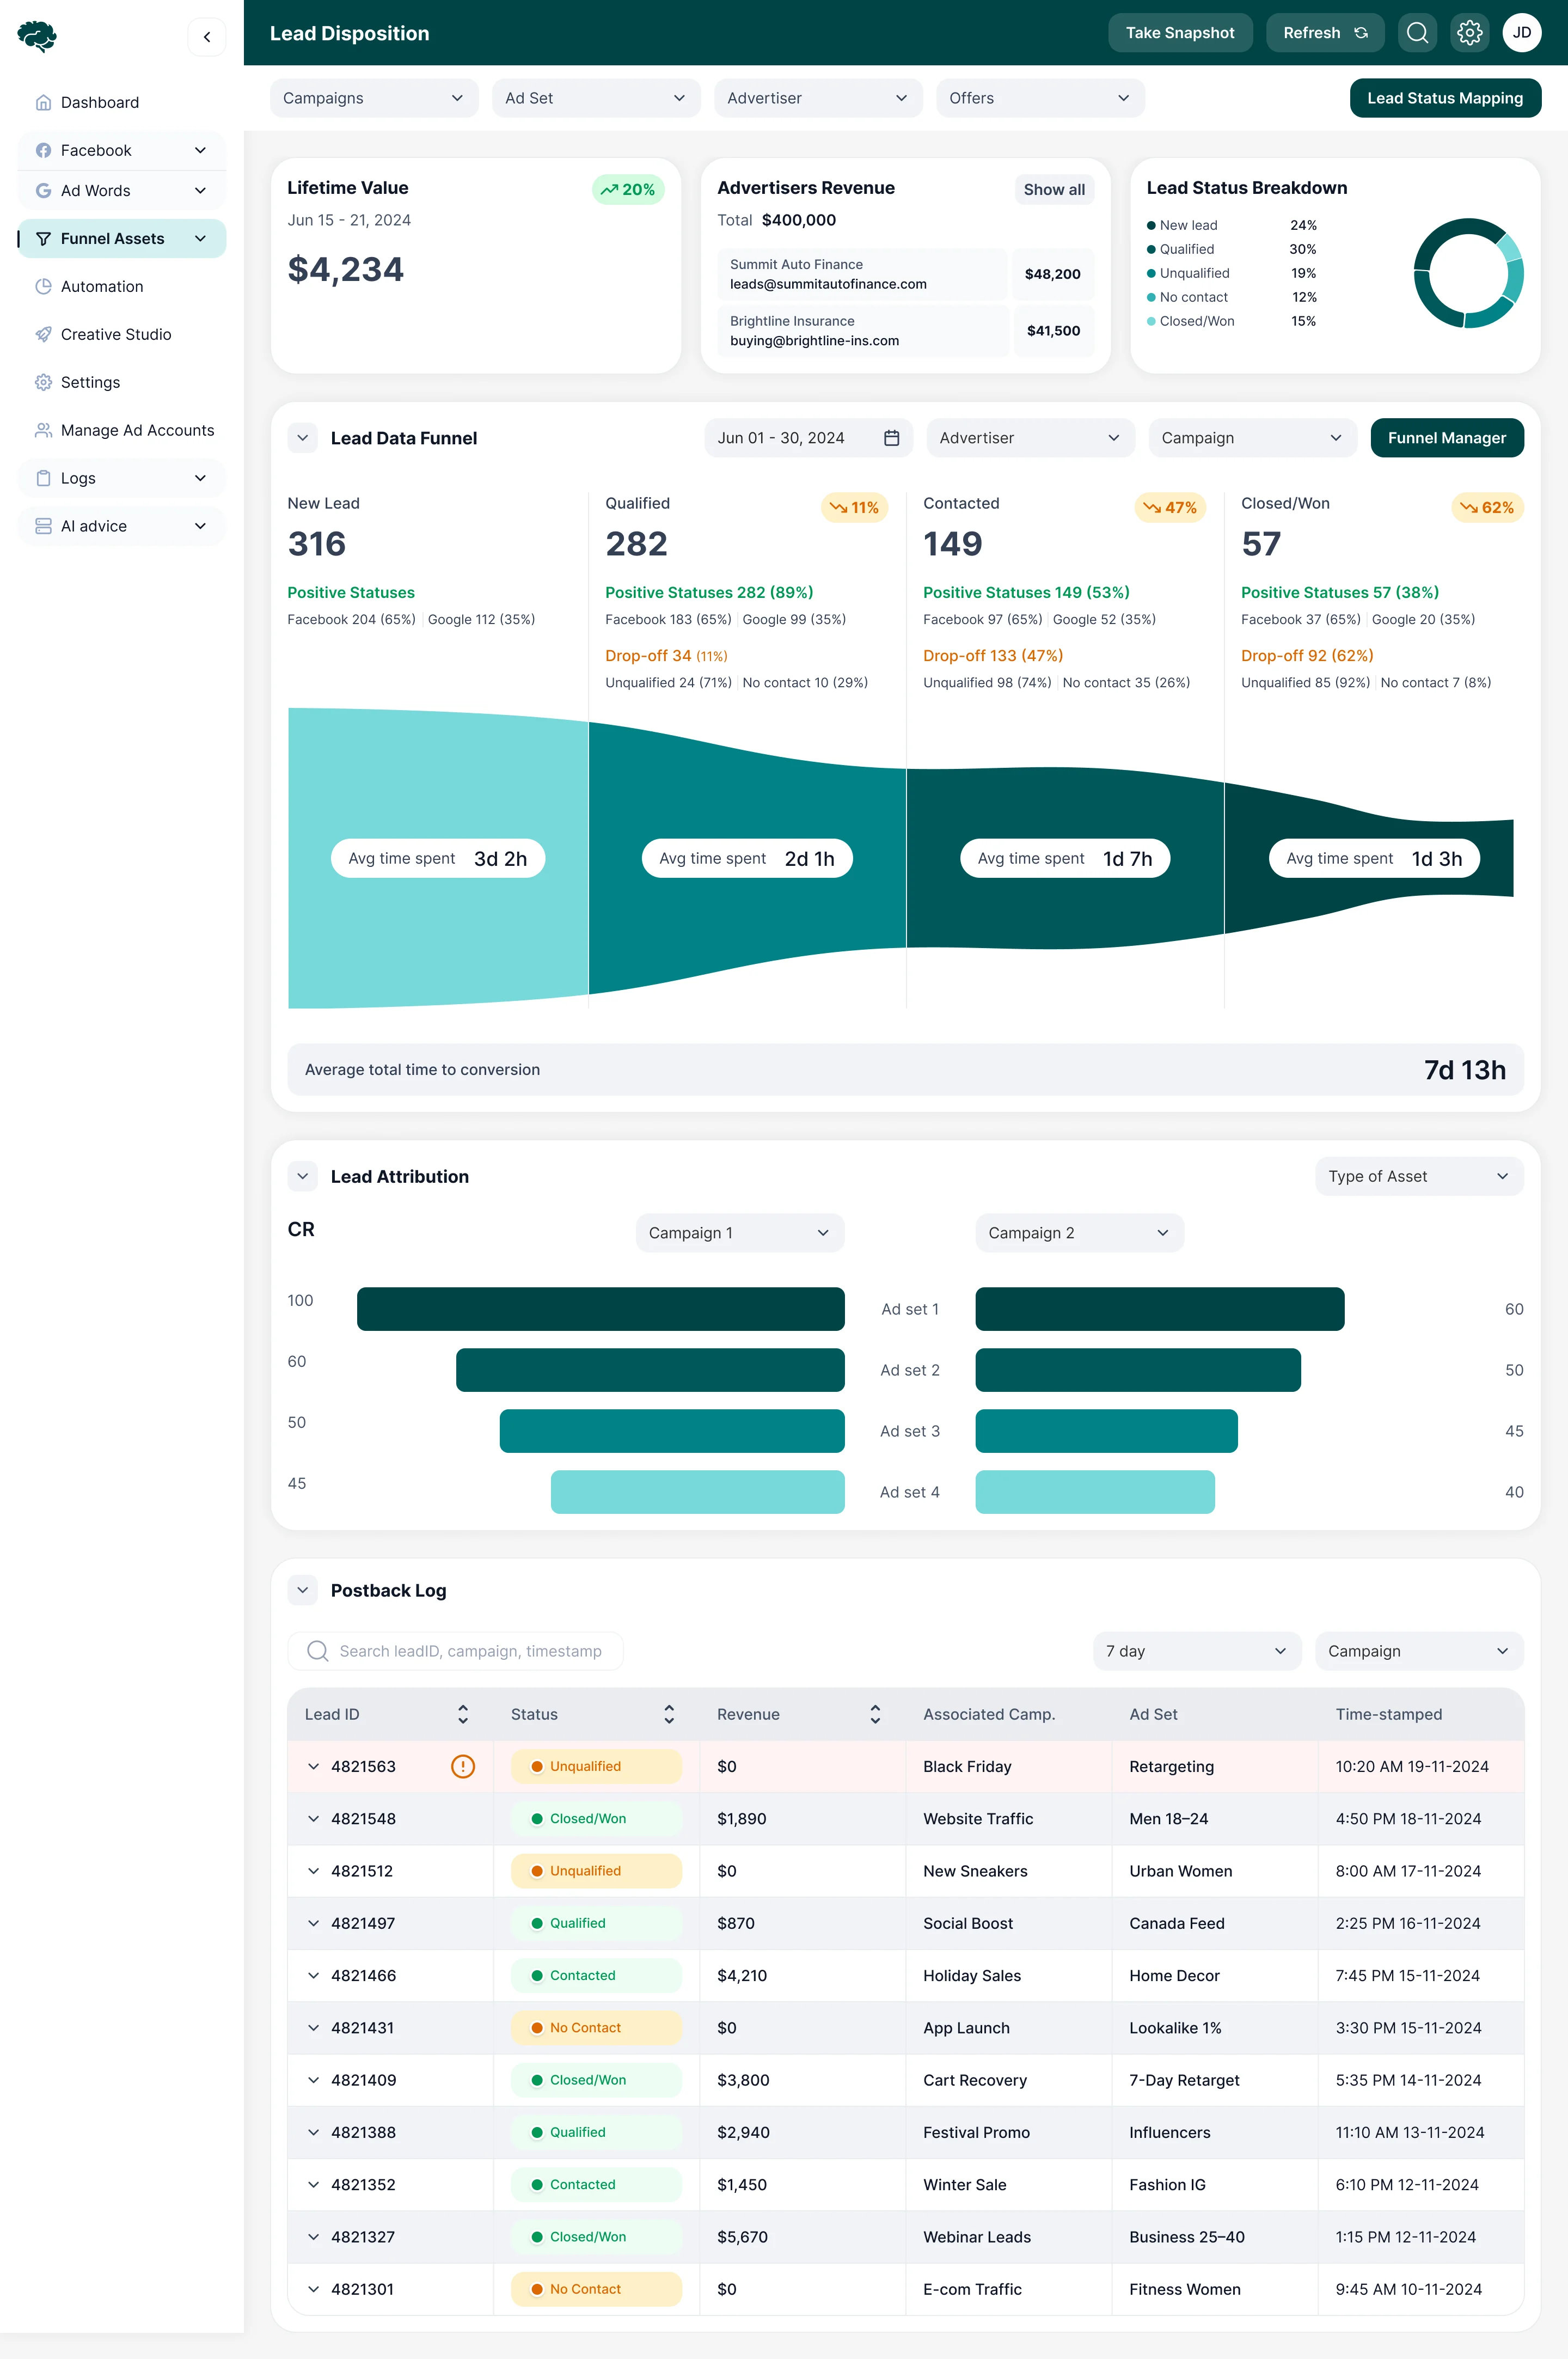Open the Ad Set filter dropdown
This screenshot has width=1568, height=2359.
click(x=596, y=98)
